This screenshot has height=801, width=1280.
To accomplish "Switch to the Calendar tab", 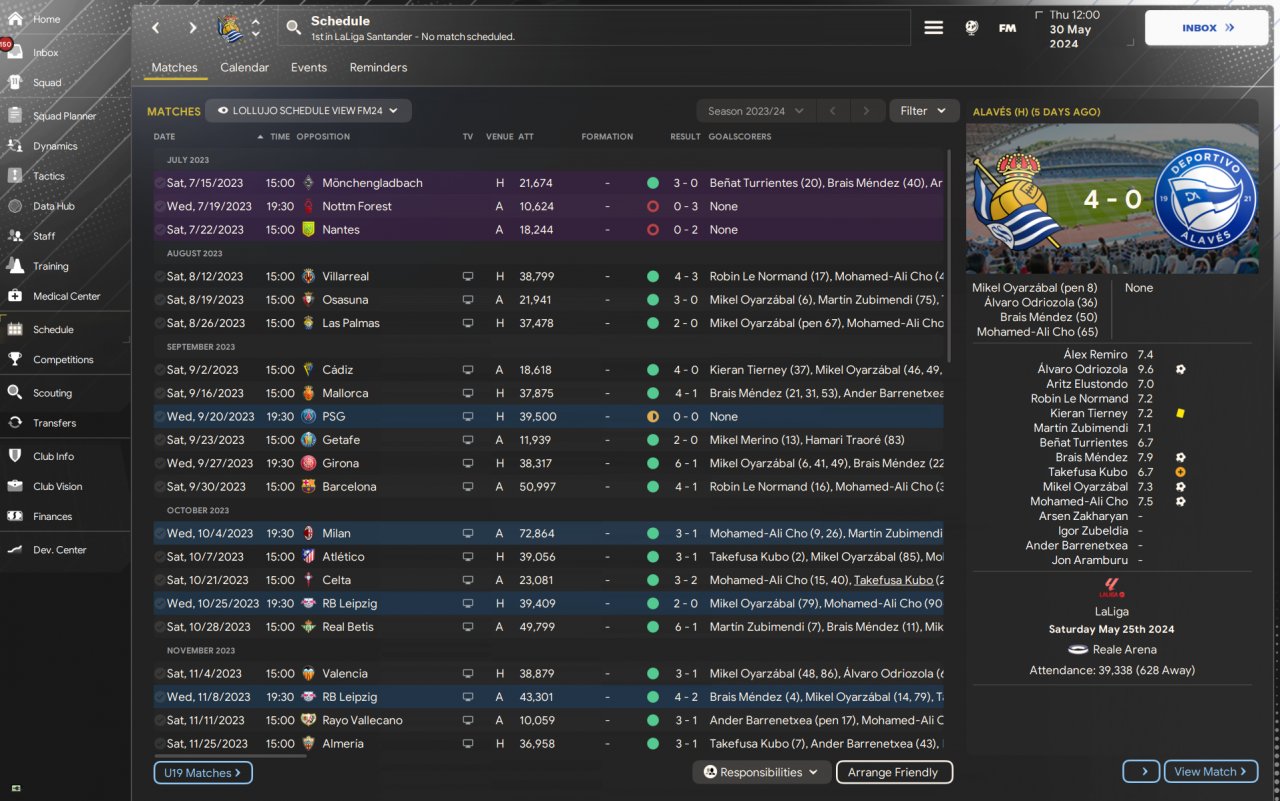I will pos(245,68).
